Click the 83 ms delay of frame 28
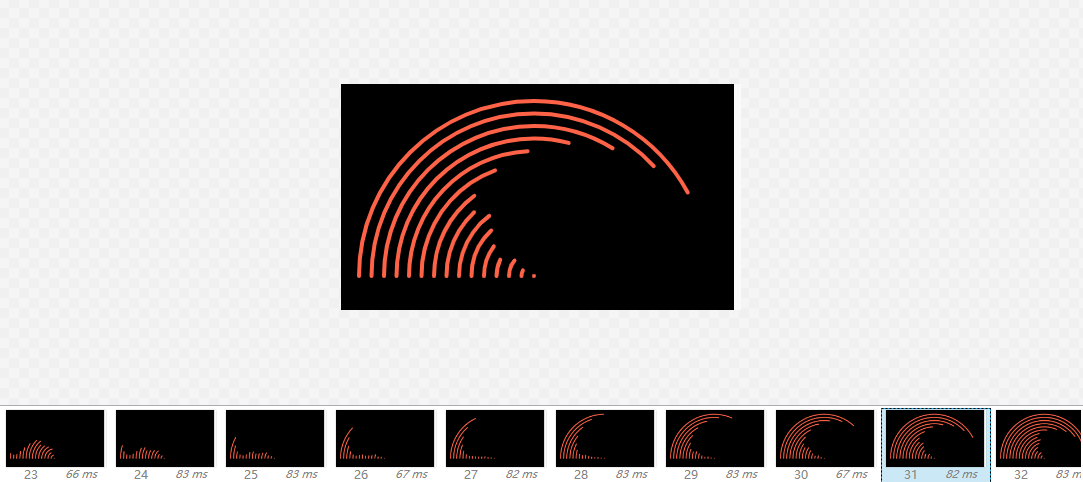1083x482 pixels. tap(631, 475)
